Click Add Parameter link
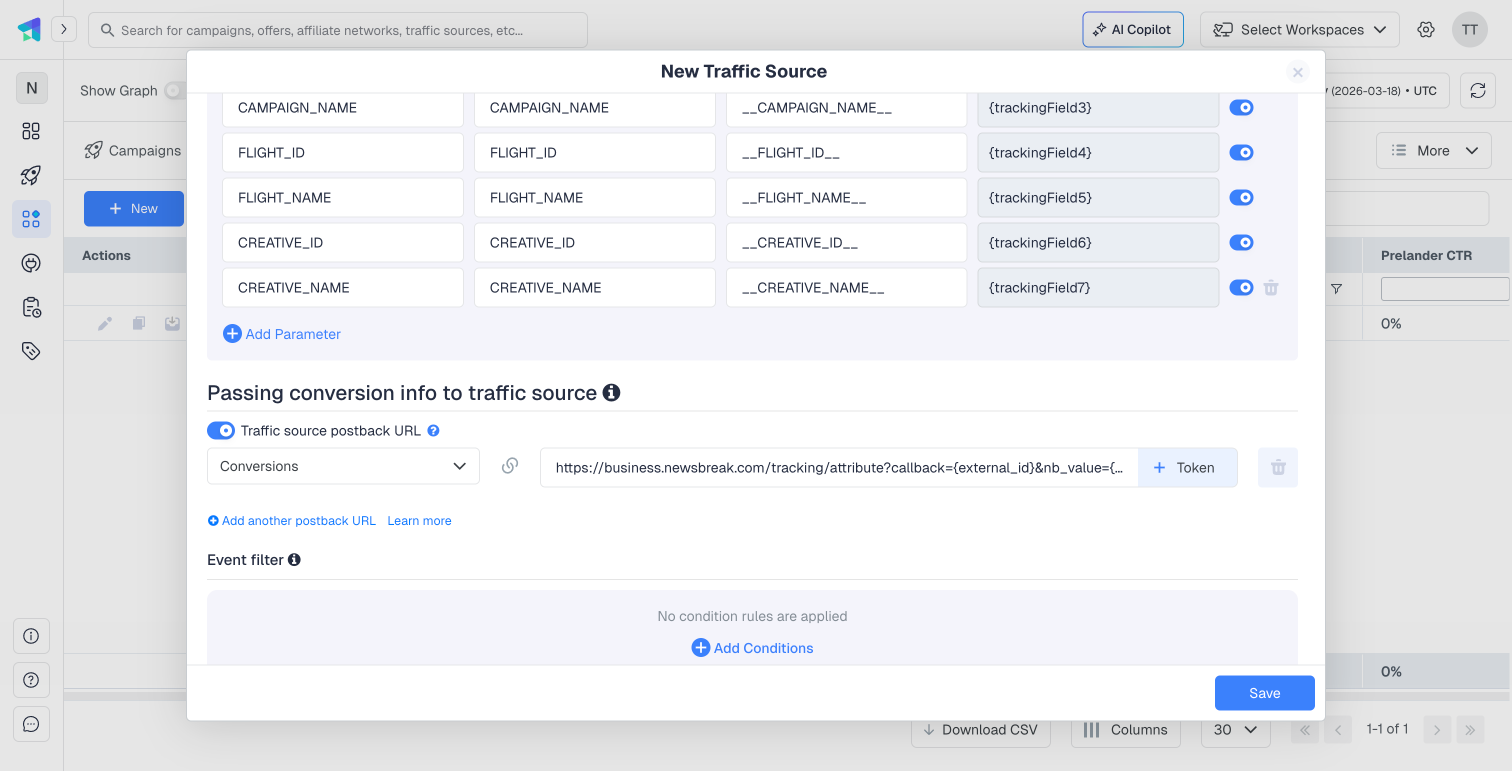 (x=282, y=334)
